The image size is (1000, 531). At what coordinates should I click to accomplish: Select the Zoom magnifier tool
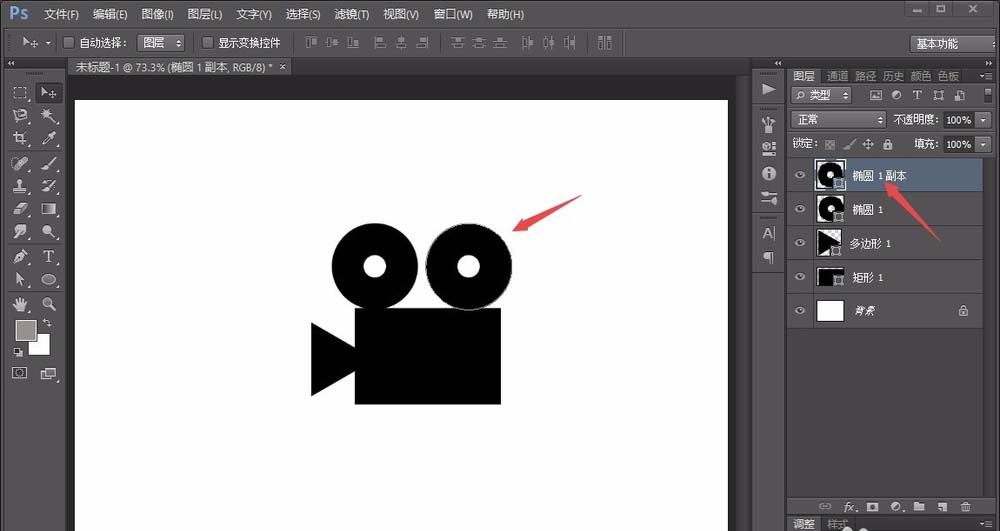(49, 304)
